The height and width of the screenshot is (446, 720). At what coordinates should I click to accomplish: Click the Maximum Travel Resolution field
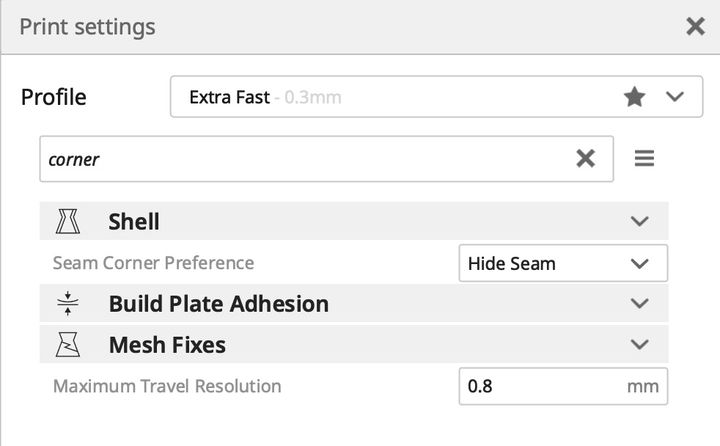540,386
